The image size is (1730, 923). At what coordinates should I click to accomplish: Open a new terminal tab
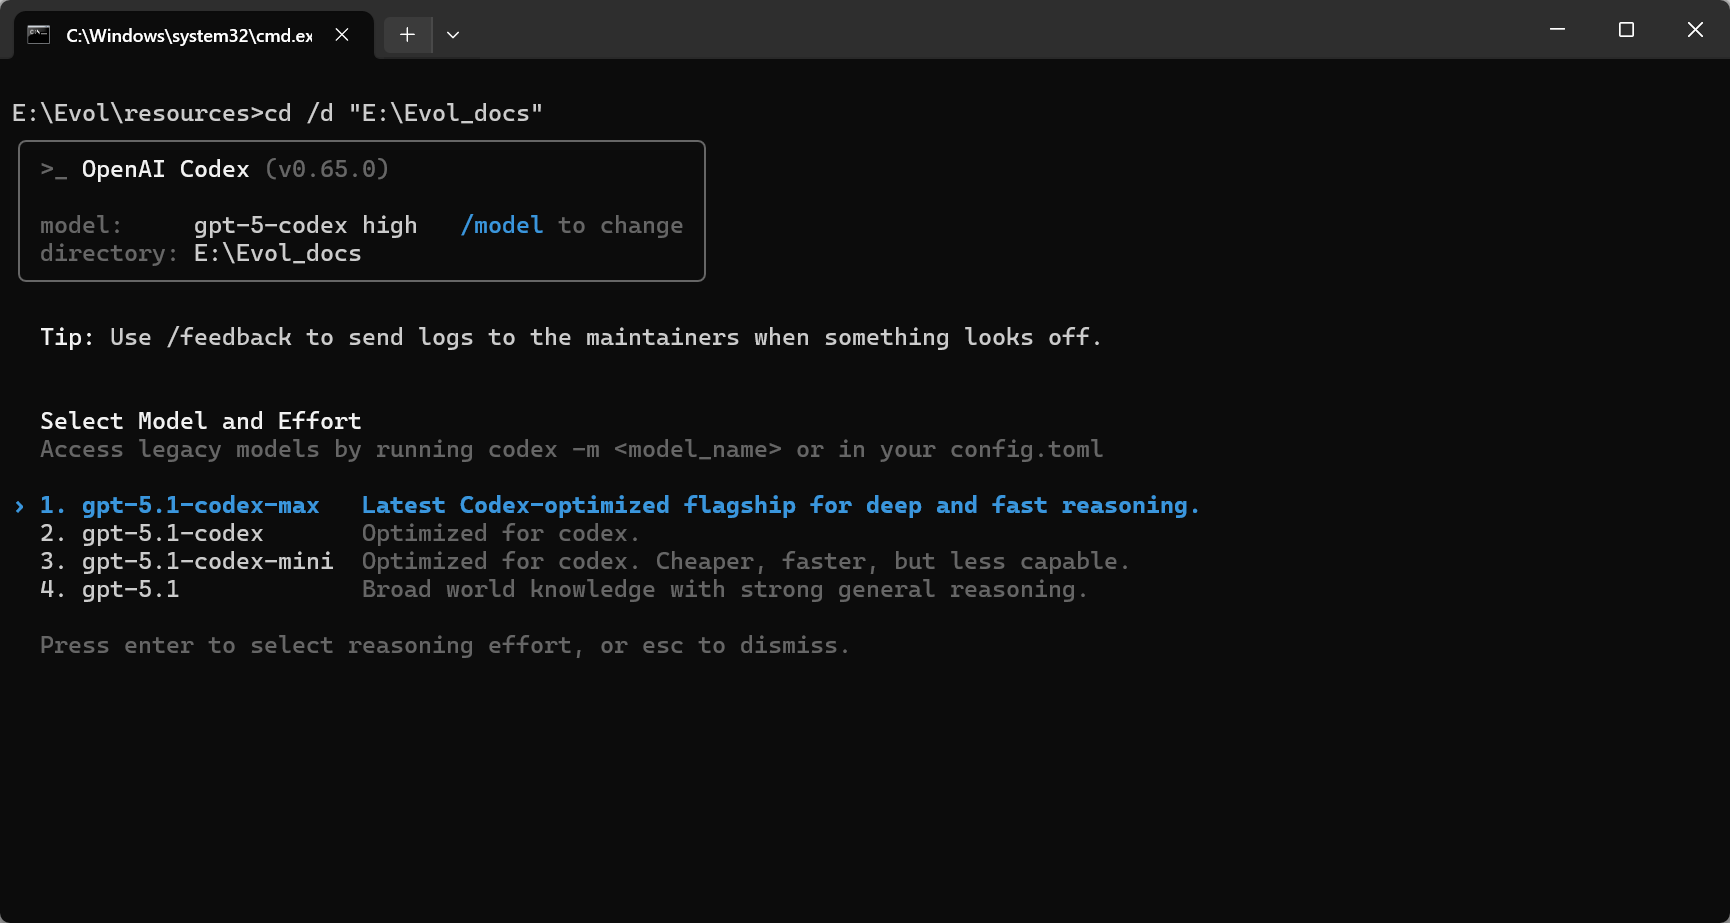(407, 35)
